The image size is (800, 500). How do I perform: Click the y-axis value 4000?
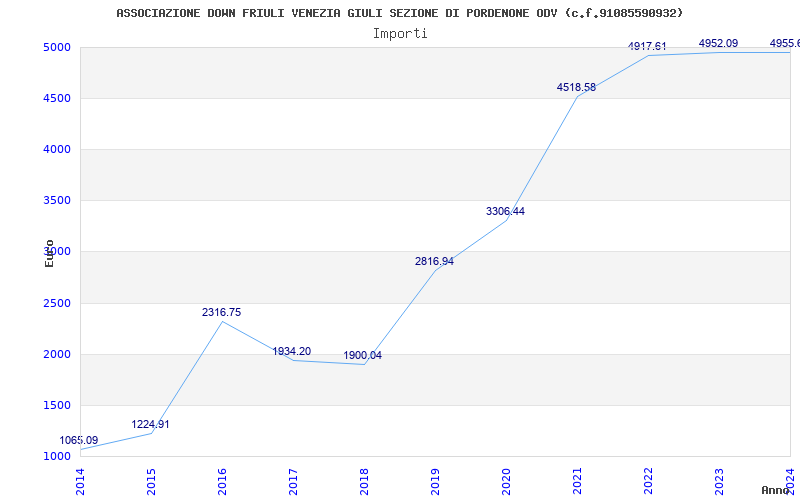56,149
